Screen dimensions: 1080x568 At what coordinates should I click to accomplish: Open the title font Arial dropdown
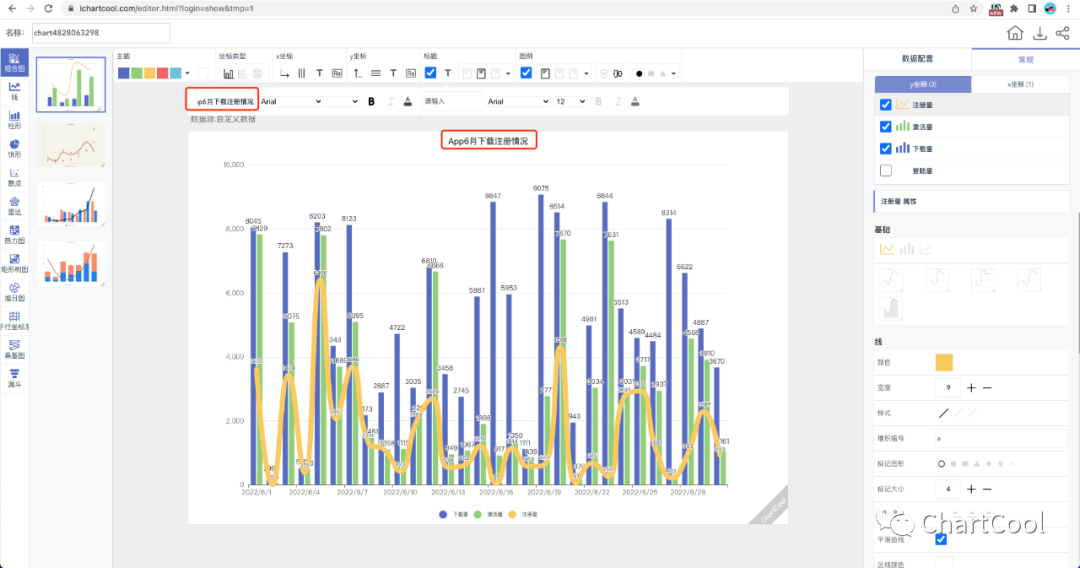pyautogui.click(x=291, y=101)
